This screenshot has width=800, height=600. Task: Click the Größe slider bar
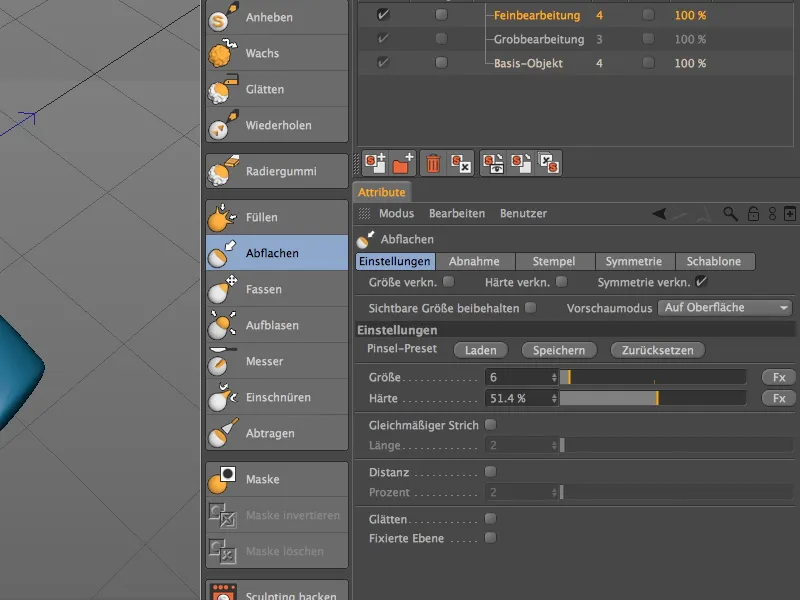tap(653, 378)
